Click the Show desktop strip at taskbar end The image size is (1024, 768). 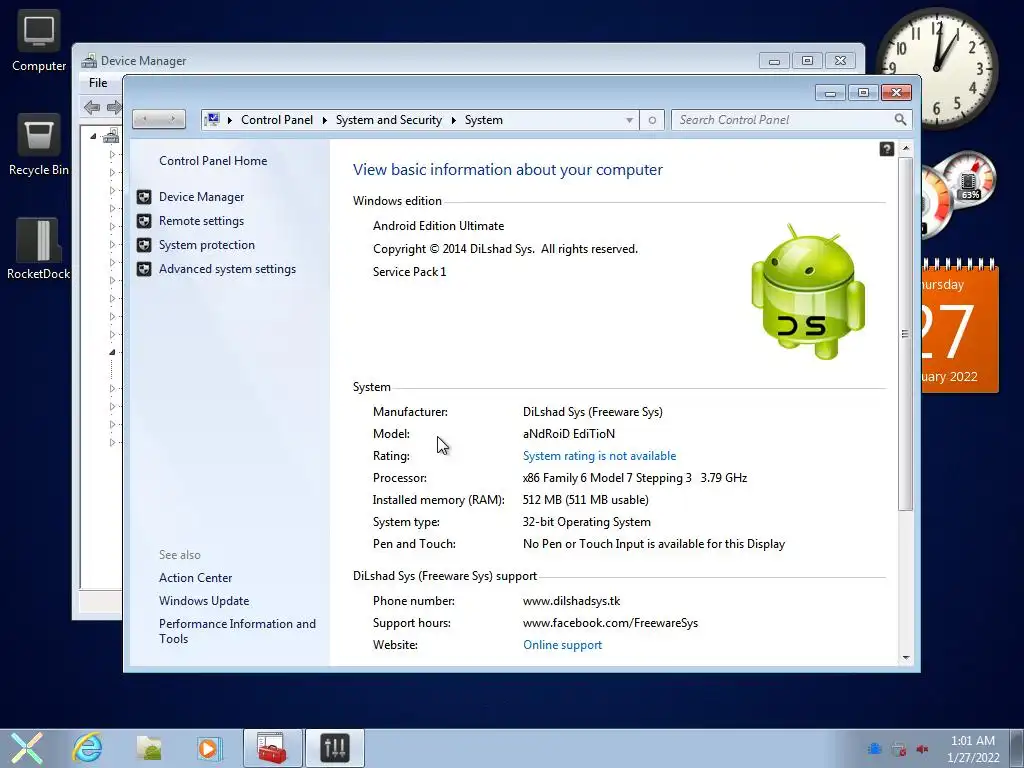(1017, 748)
